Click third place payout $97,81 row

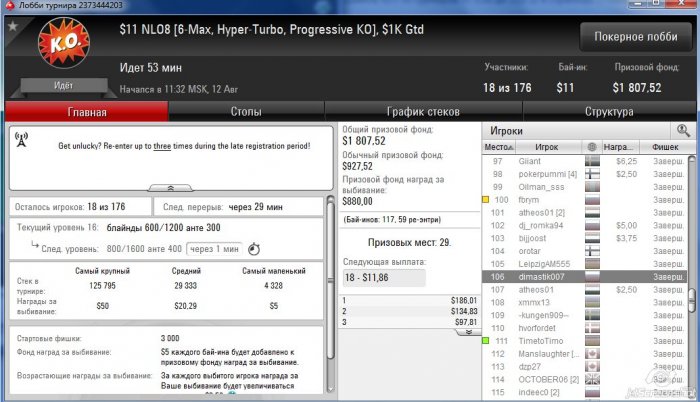pos(409,322)
